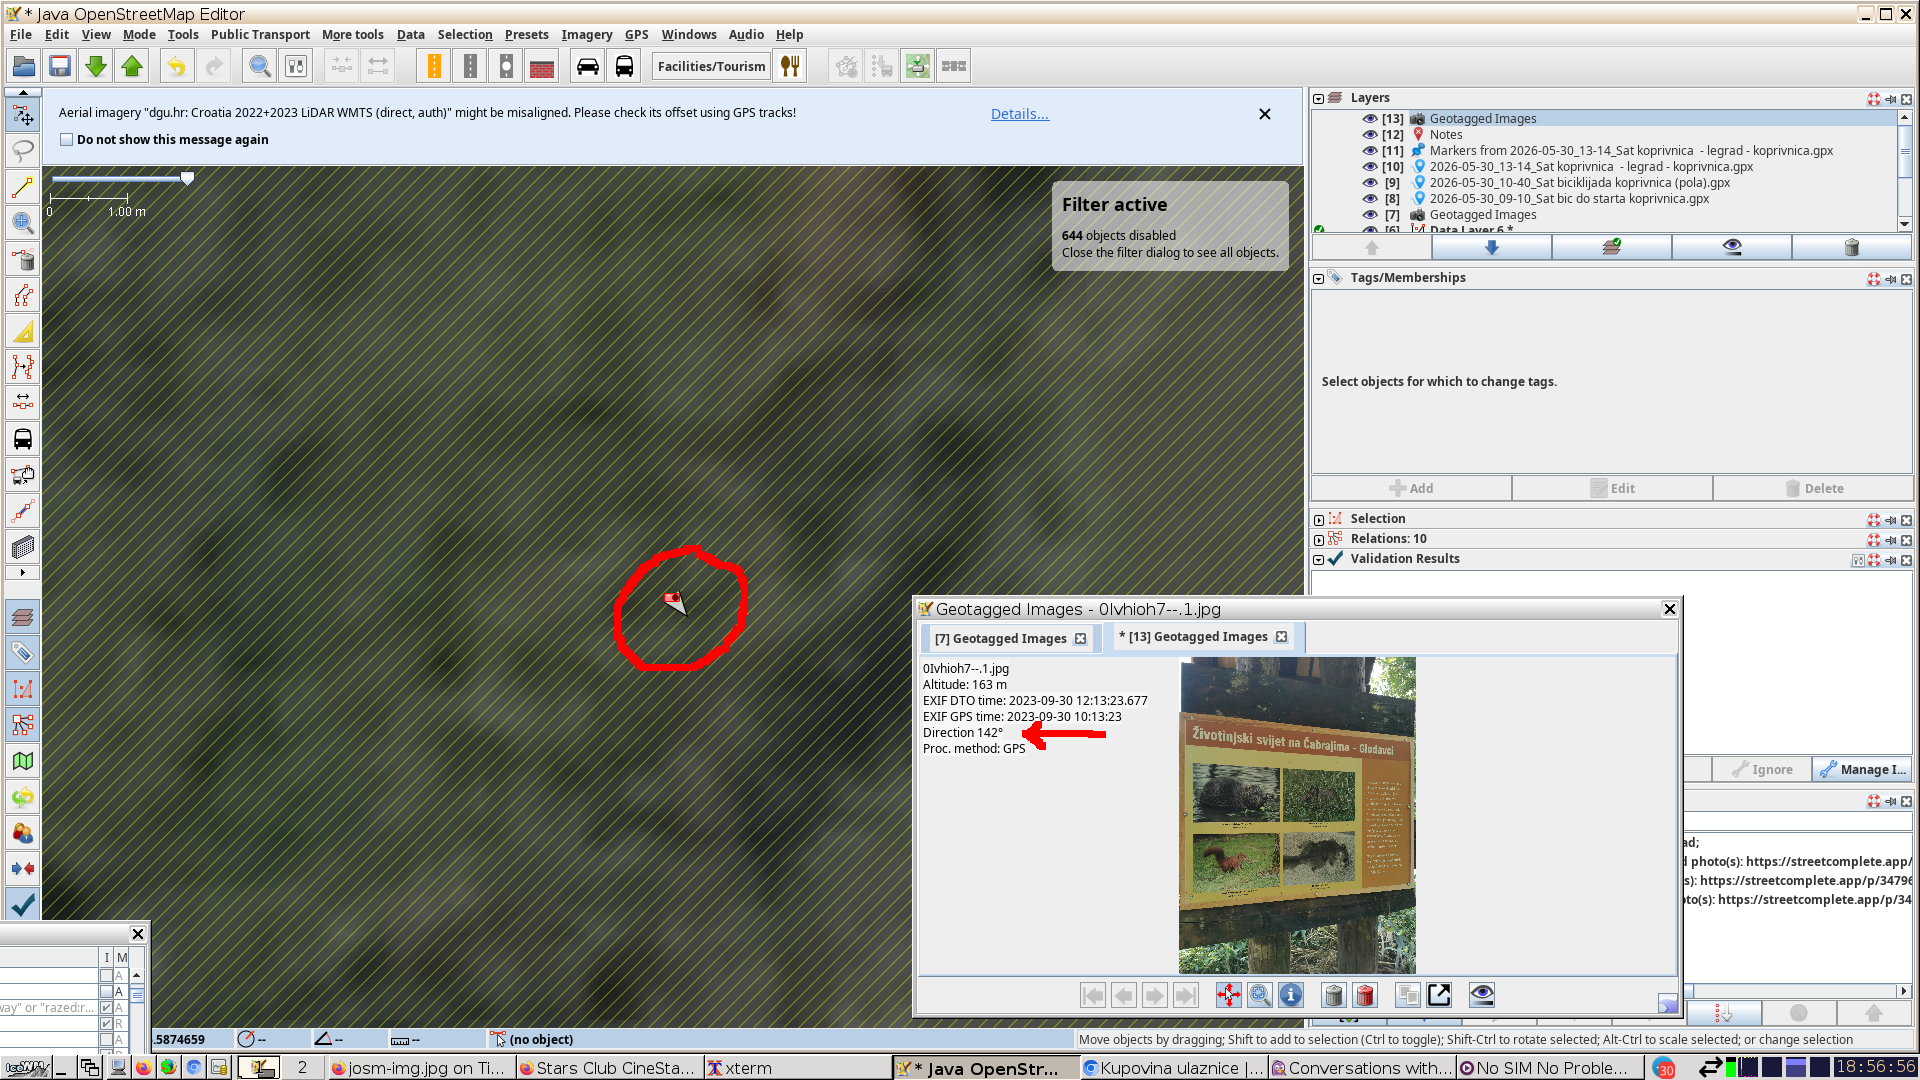This screenshot has width=1920, height=1080.
Task: Open the Imagery menu
Action: 586,34
